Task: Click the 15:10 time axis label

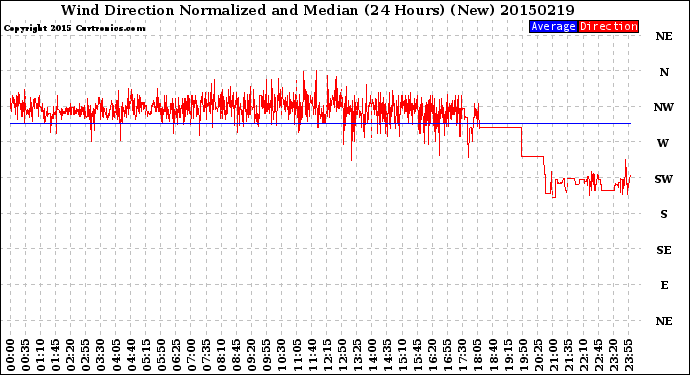Action: (402, 355)
